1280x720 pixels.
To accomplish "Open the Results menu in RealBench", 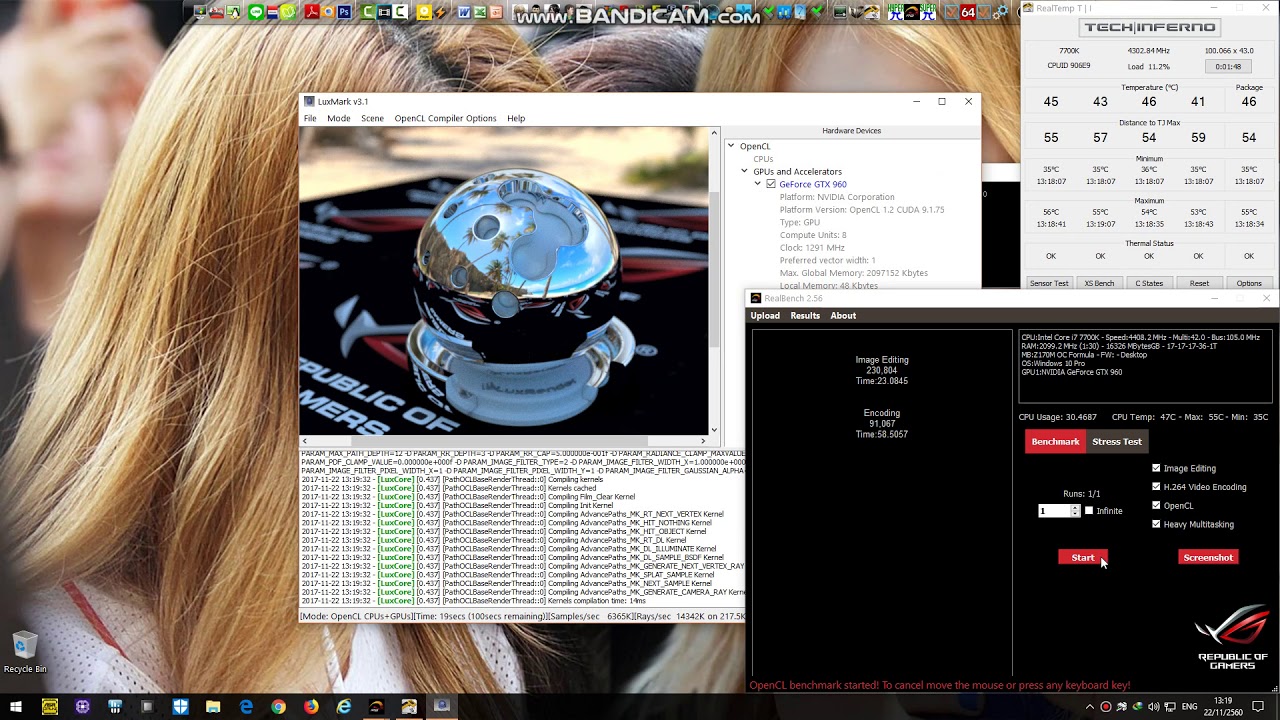I will (805, 315).
